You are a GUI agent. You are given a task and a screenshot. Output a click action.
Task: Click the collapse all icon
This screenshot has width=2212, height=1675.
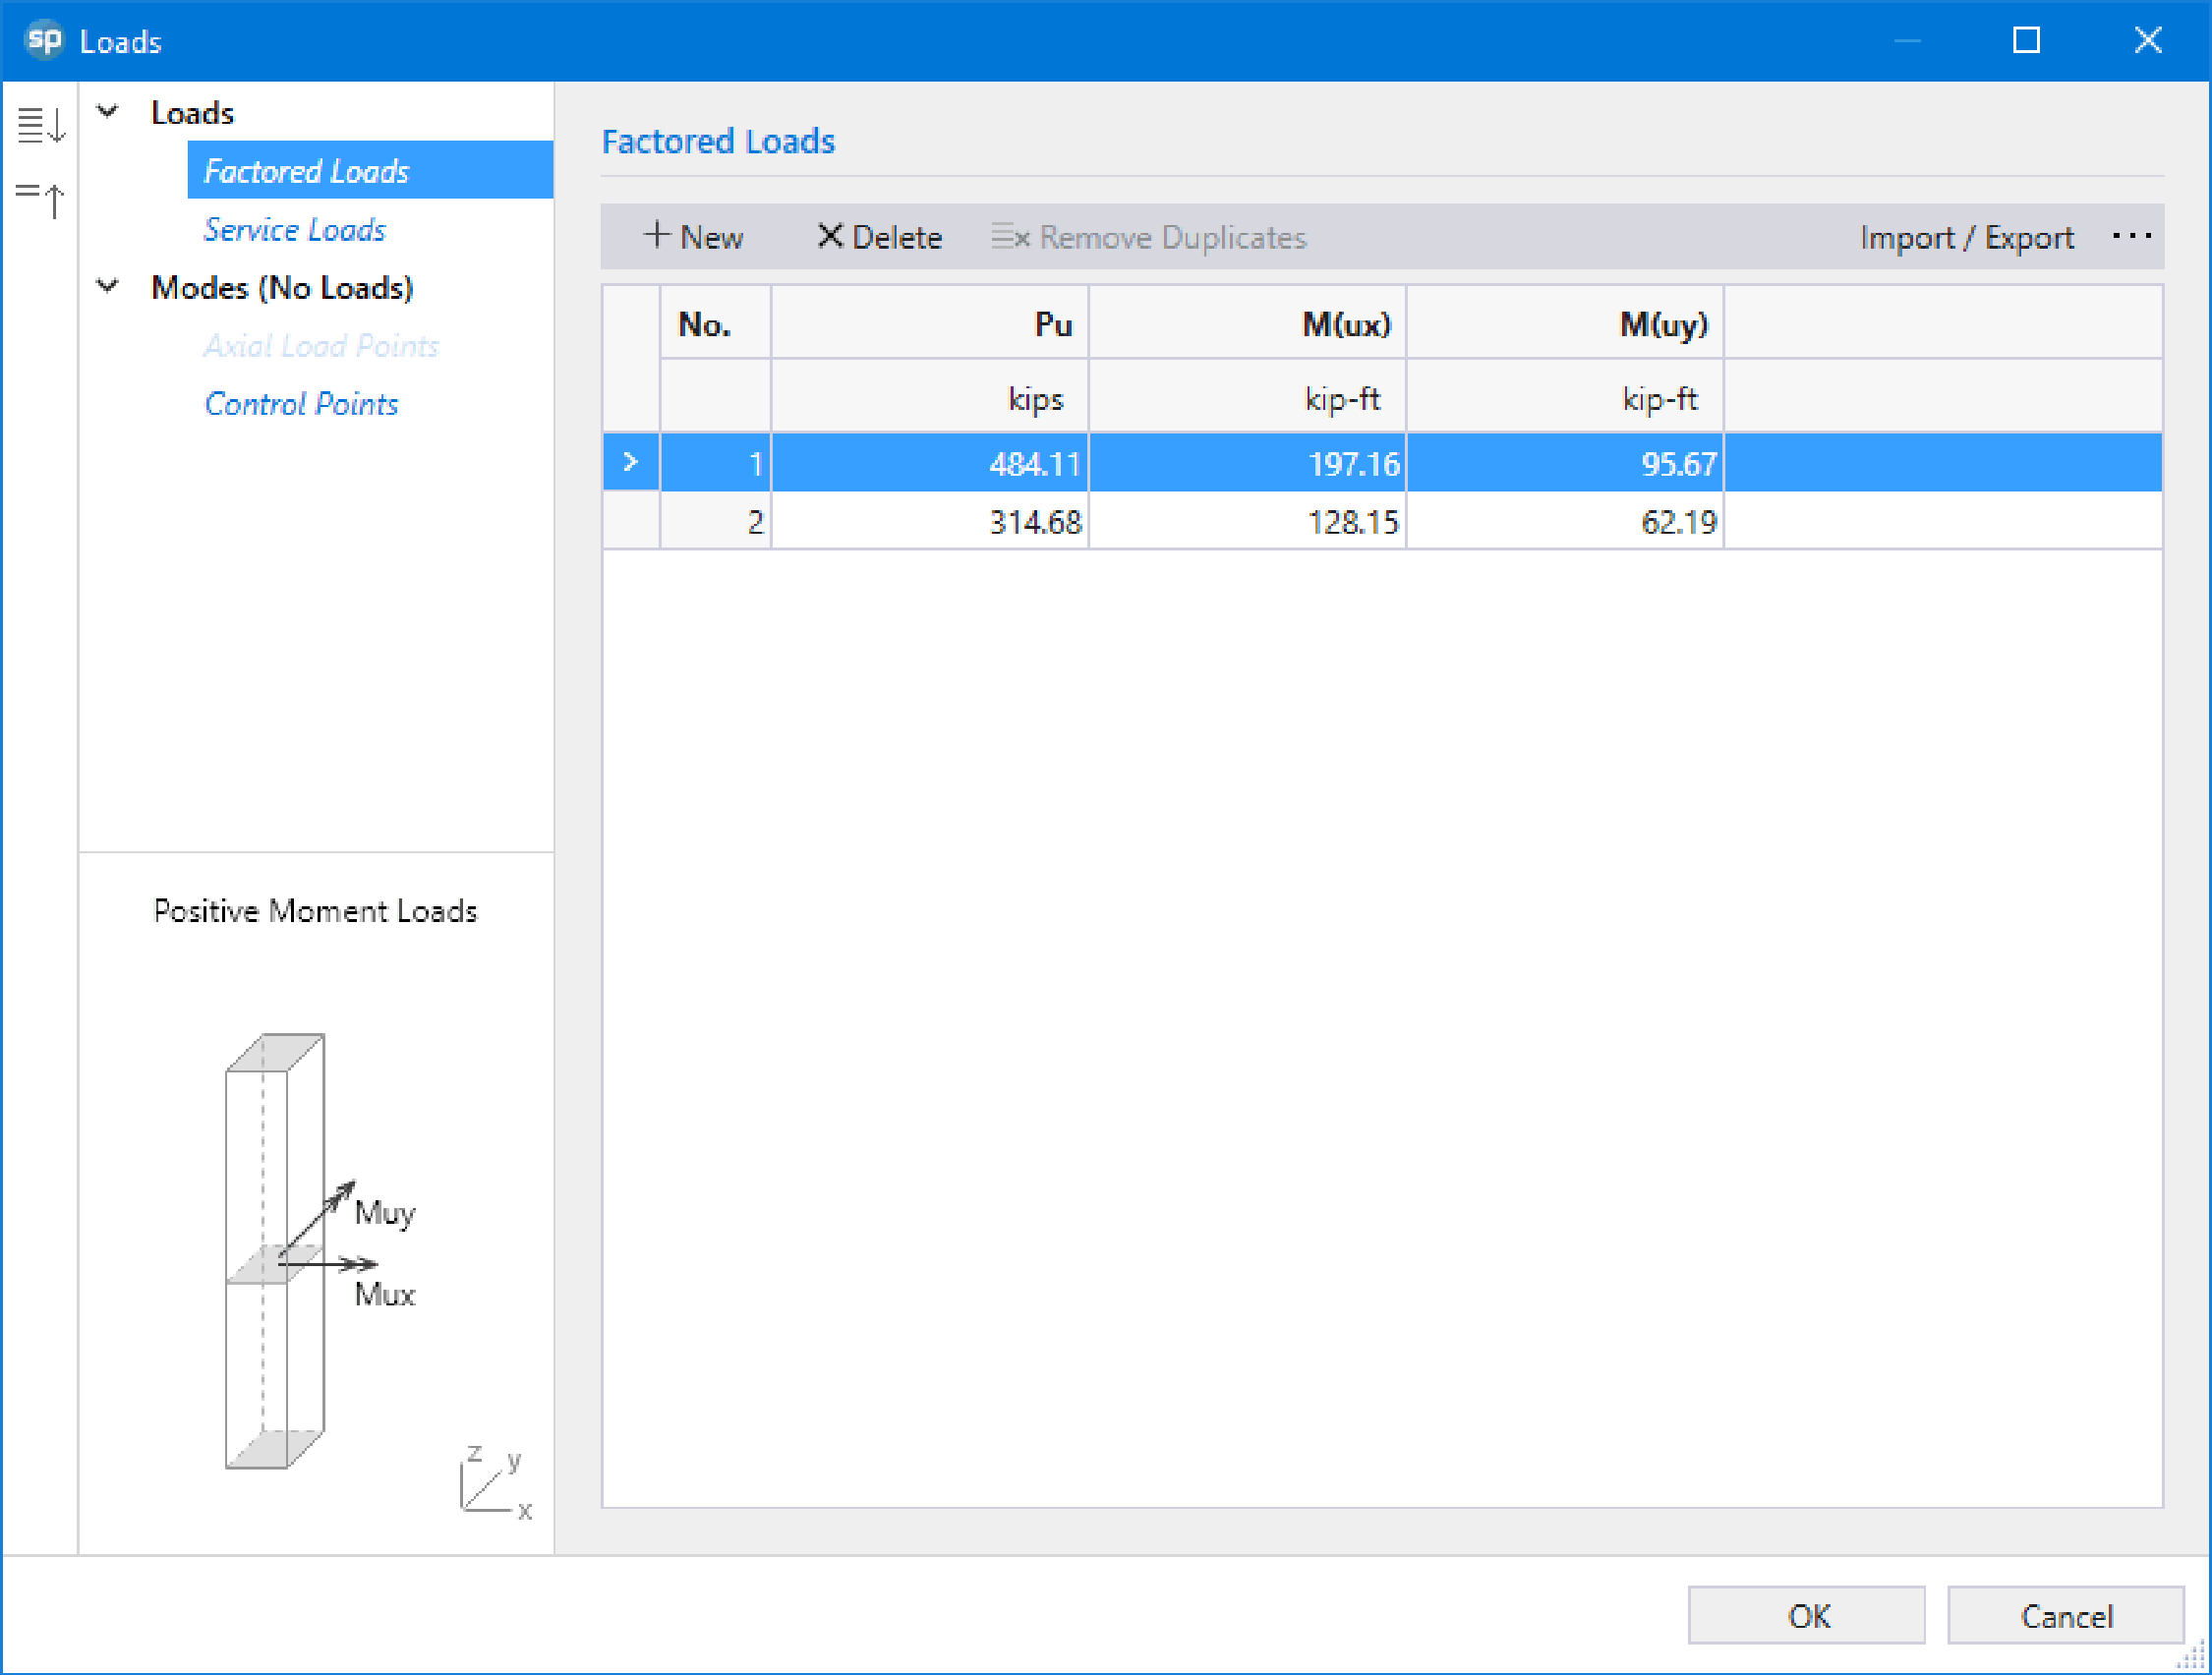[x=41, y=199]
